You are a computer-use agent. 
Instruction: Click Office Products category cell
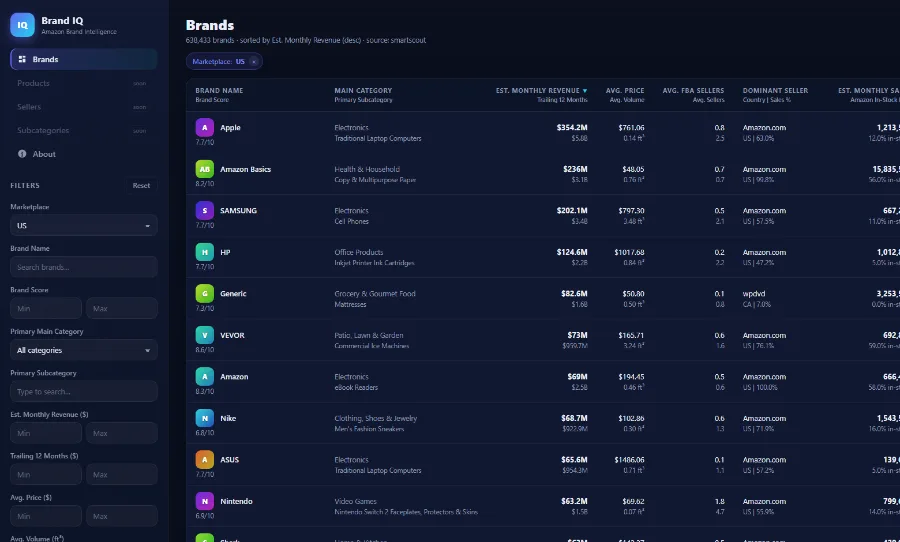[359, 252]
